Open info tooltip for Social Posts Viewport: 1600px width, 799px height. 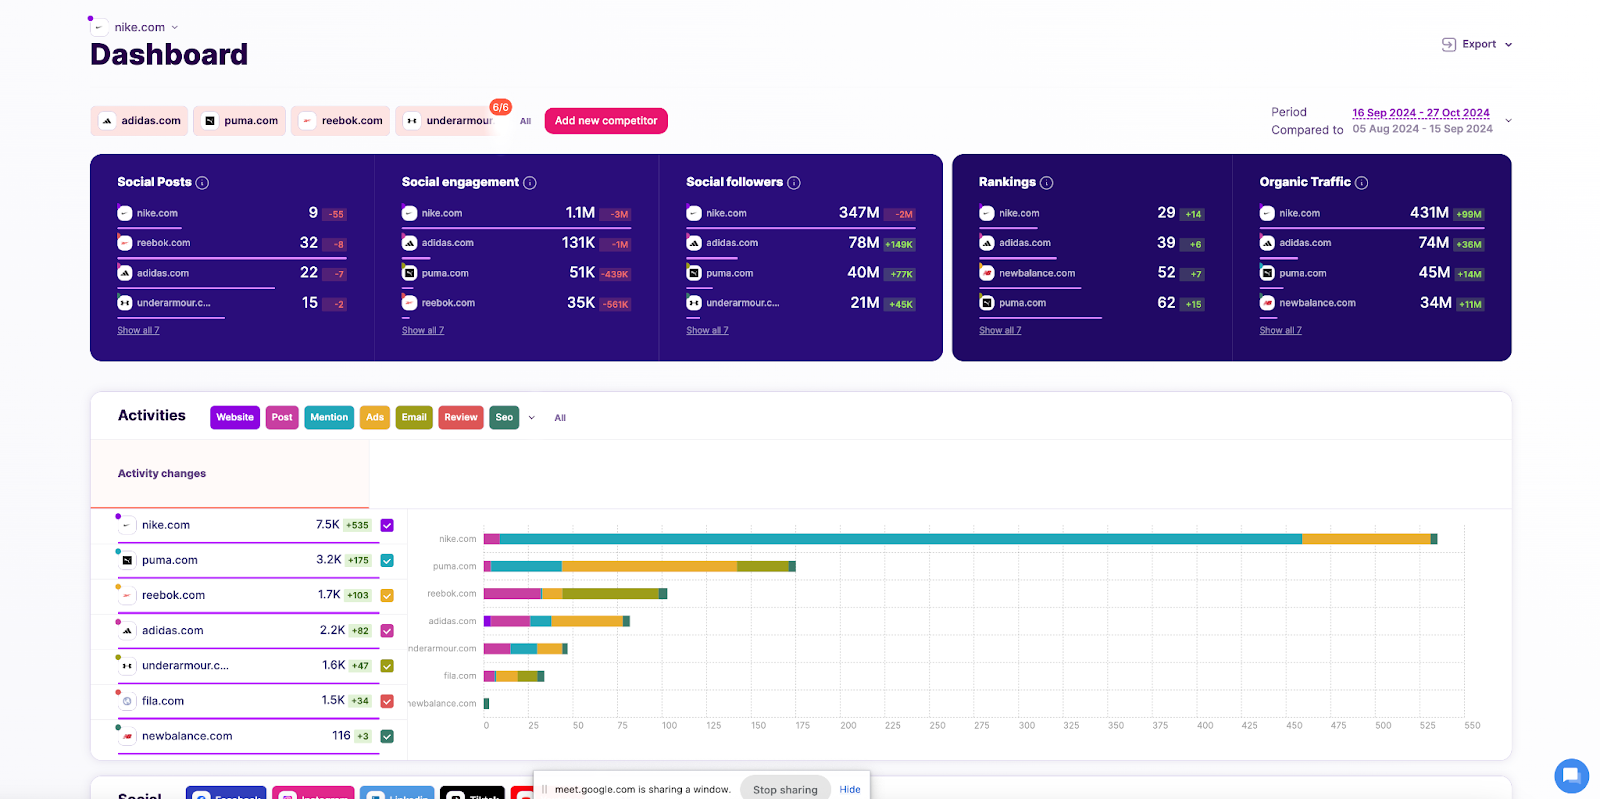(x=202, y=182)
